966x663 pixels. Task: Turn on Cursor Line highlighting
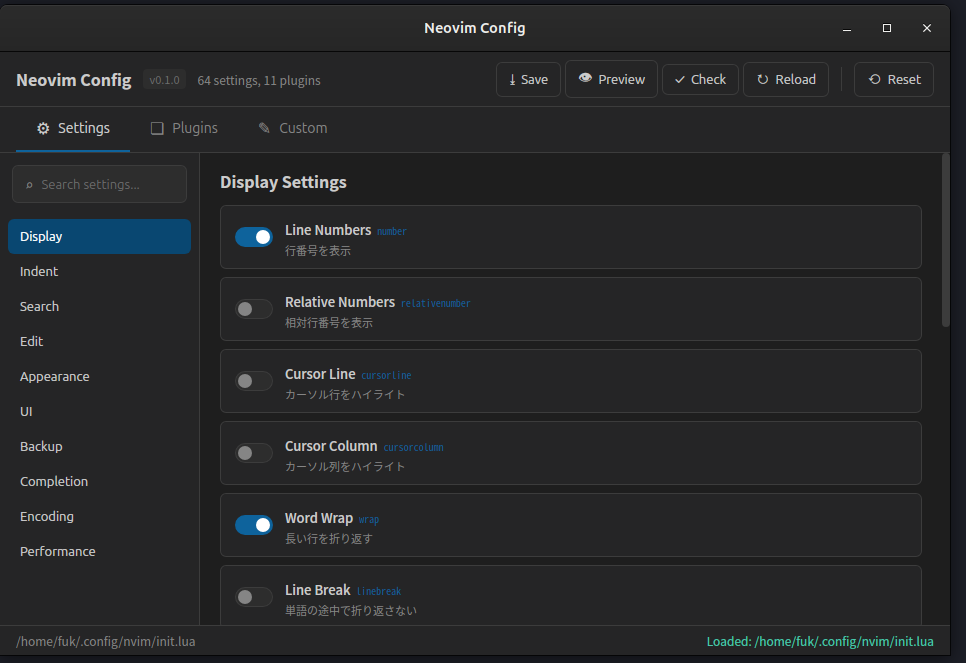tap(254, 381)
